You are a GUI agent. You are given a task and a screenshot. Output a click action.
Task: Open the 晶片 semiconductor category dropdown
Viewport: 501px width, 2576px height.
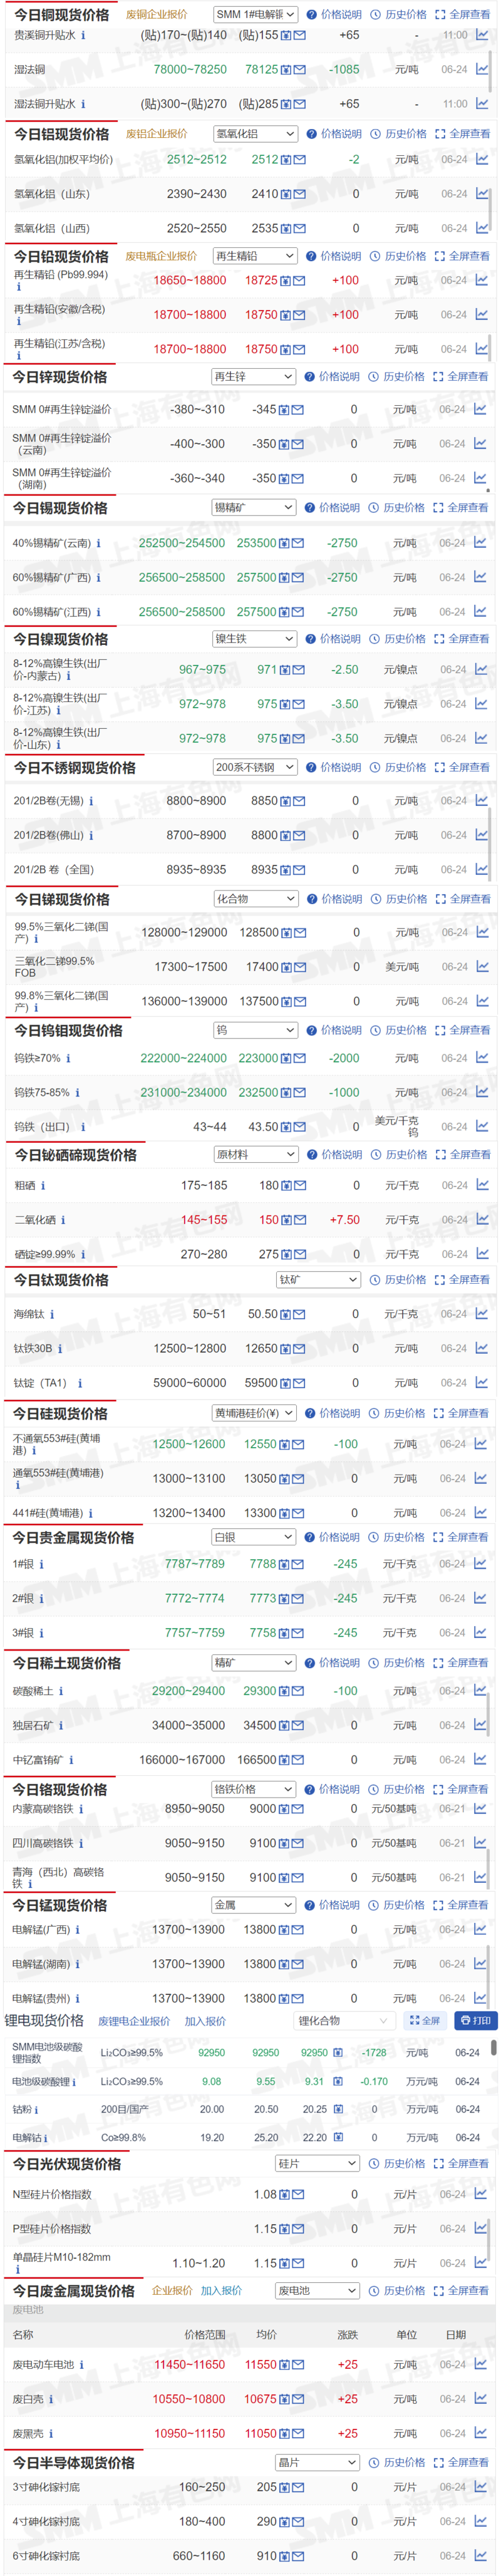click(x=317, y=2462)
